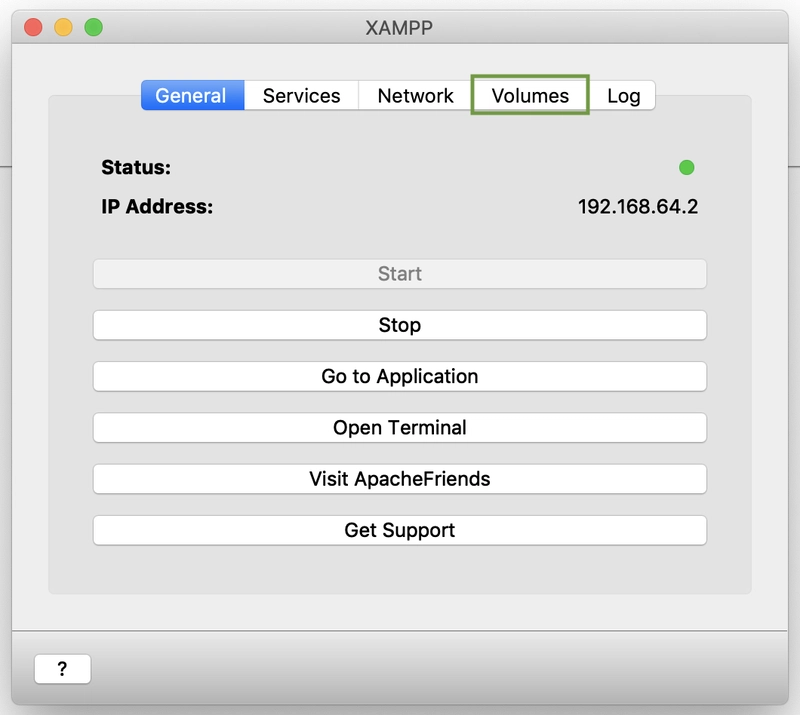The width and height of the screenshot is (800, 715).
Task: Open the Services tab
Action: tap(301, 95)
